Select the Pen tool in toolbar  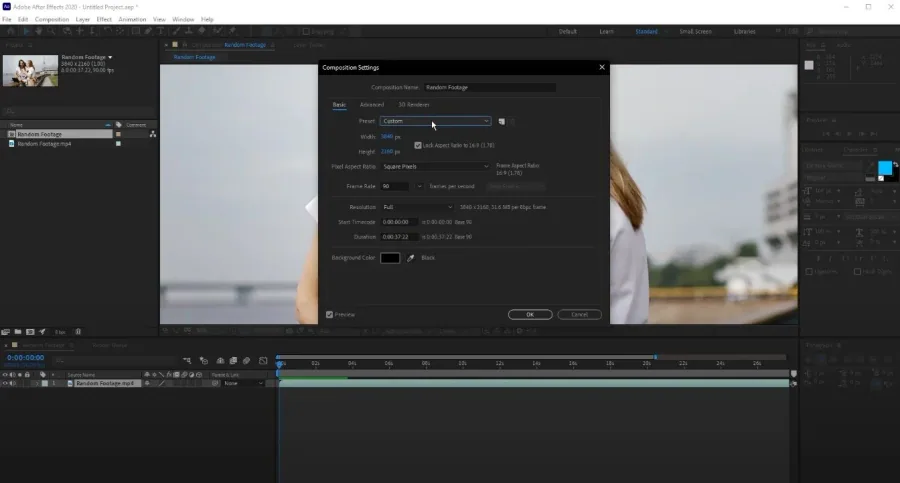(x=148, y=31)
